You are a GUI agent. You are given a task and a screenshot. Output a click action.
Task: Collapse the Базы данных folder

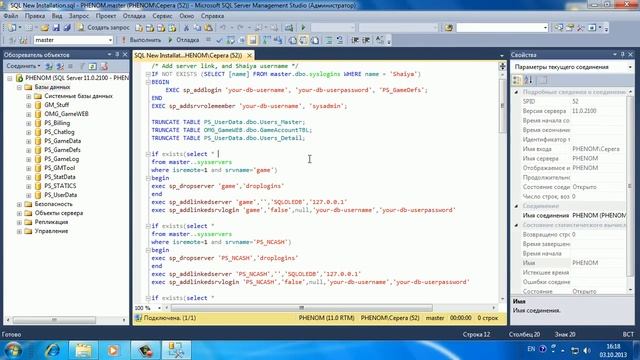(19, 87)
